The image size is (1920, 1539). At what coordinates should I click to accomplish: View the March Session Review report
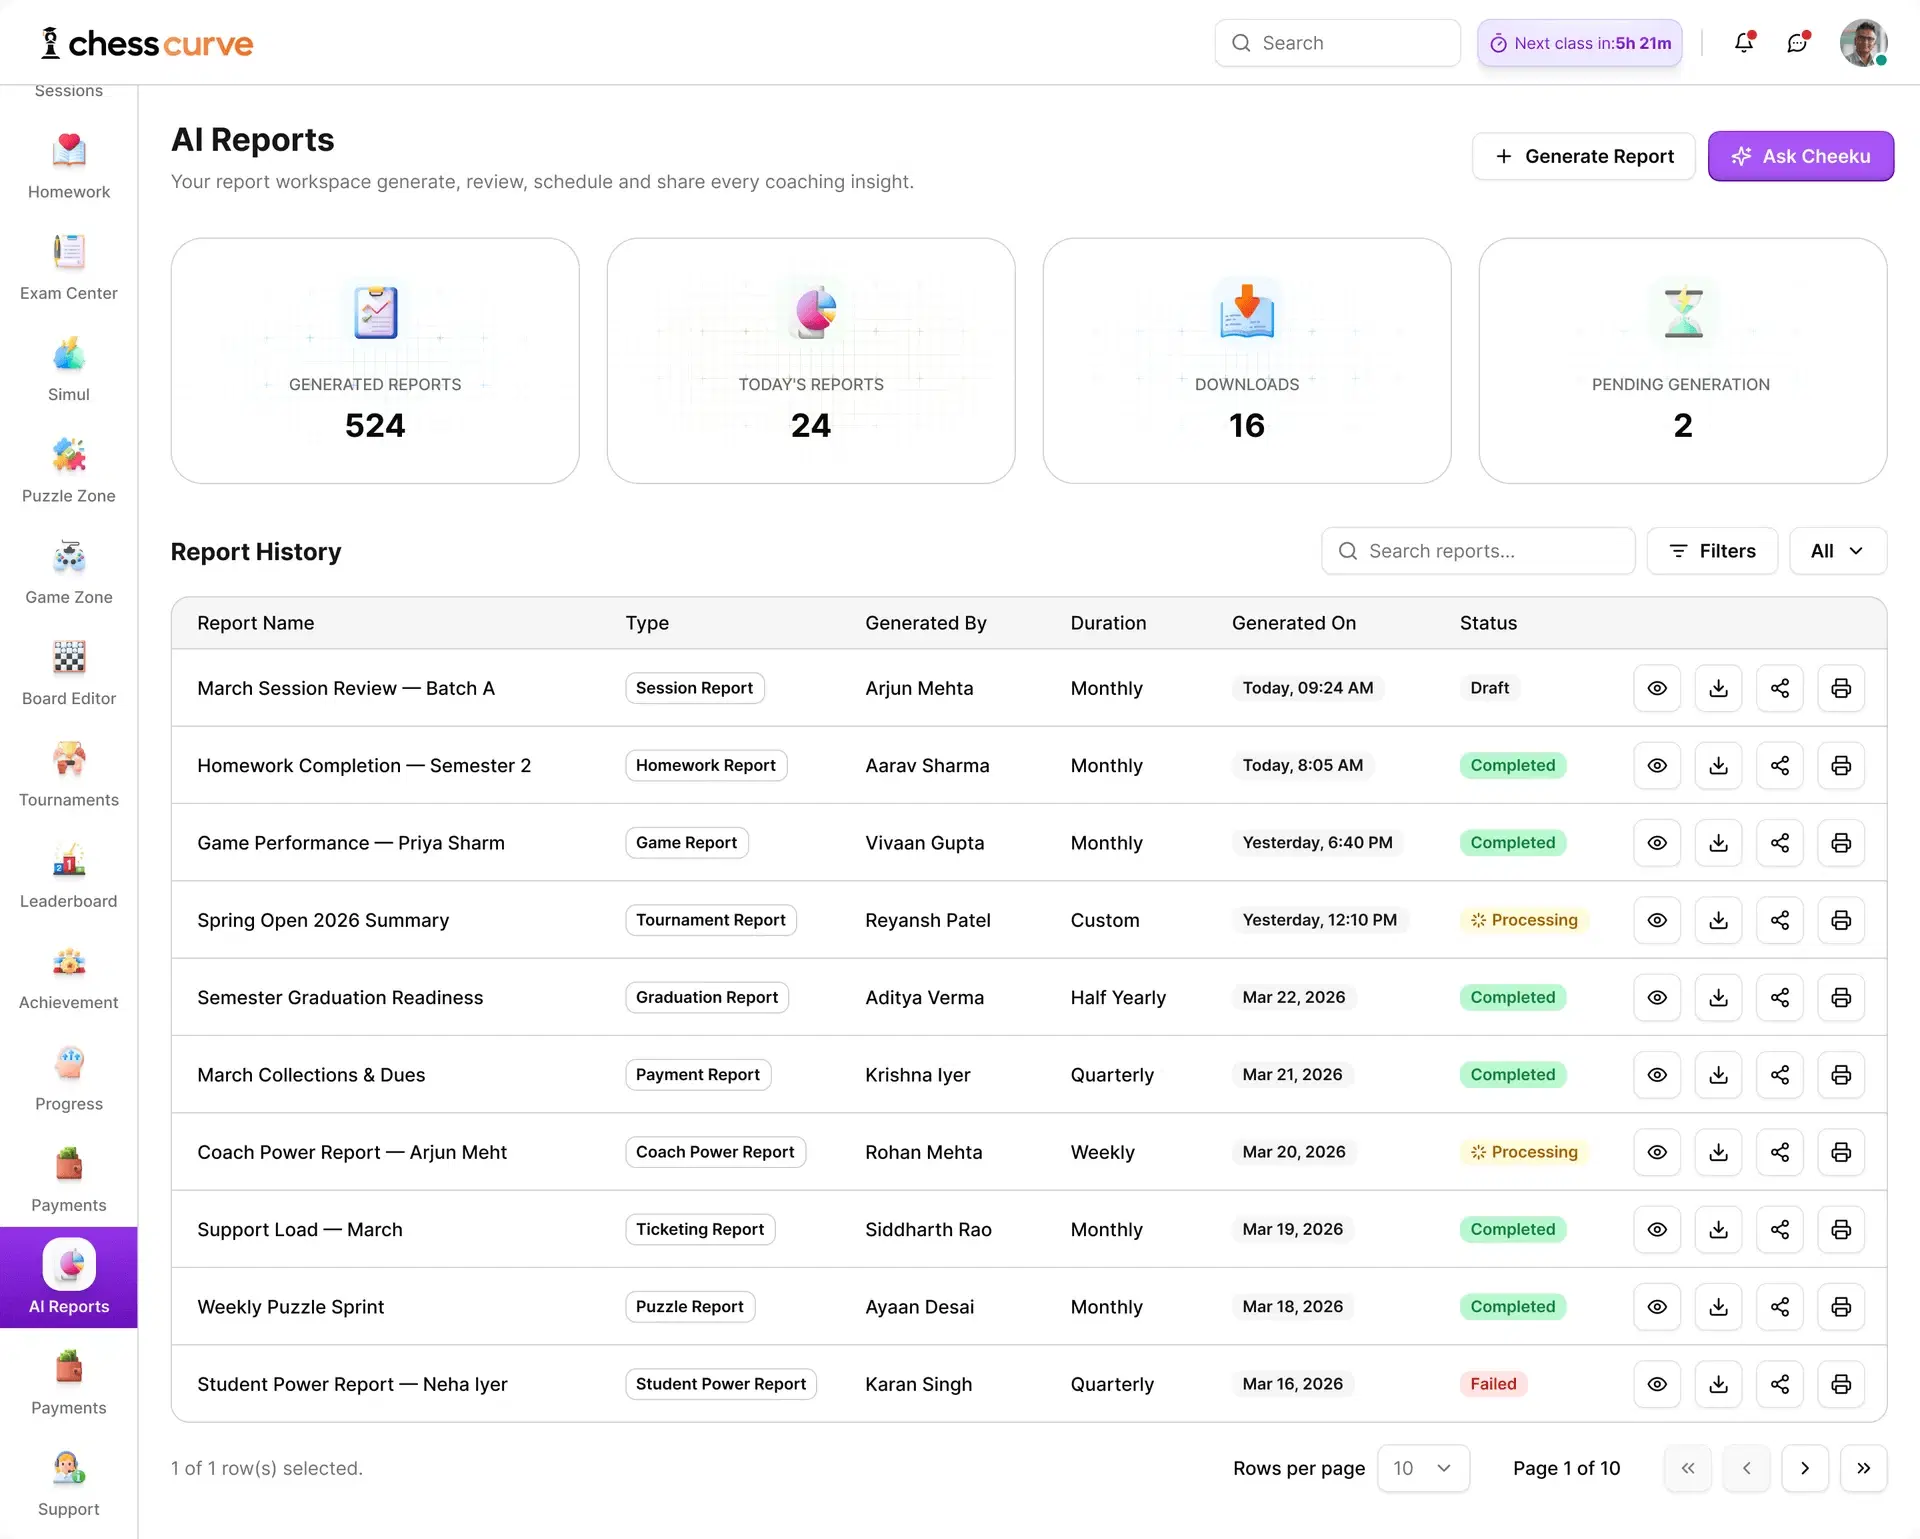1657,688
